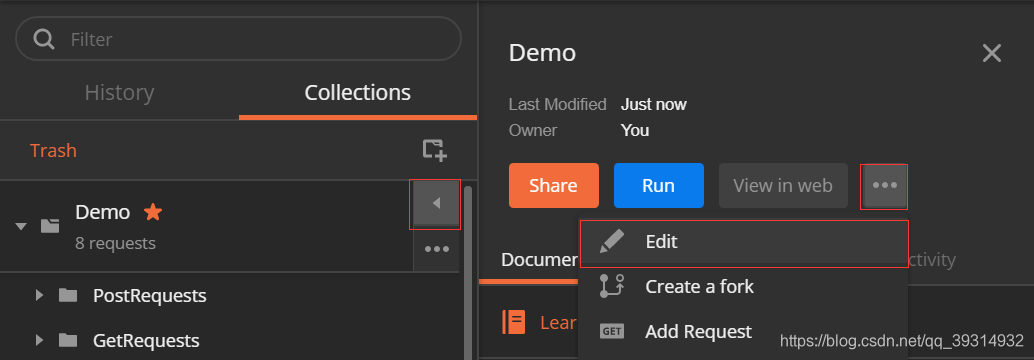Open the Trash link

(x=53, y=150)
